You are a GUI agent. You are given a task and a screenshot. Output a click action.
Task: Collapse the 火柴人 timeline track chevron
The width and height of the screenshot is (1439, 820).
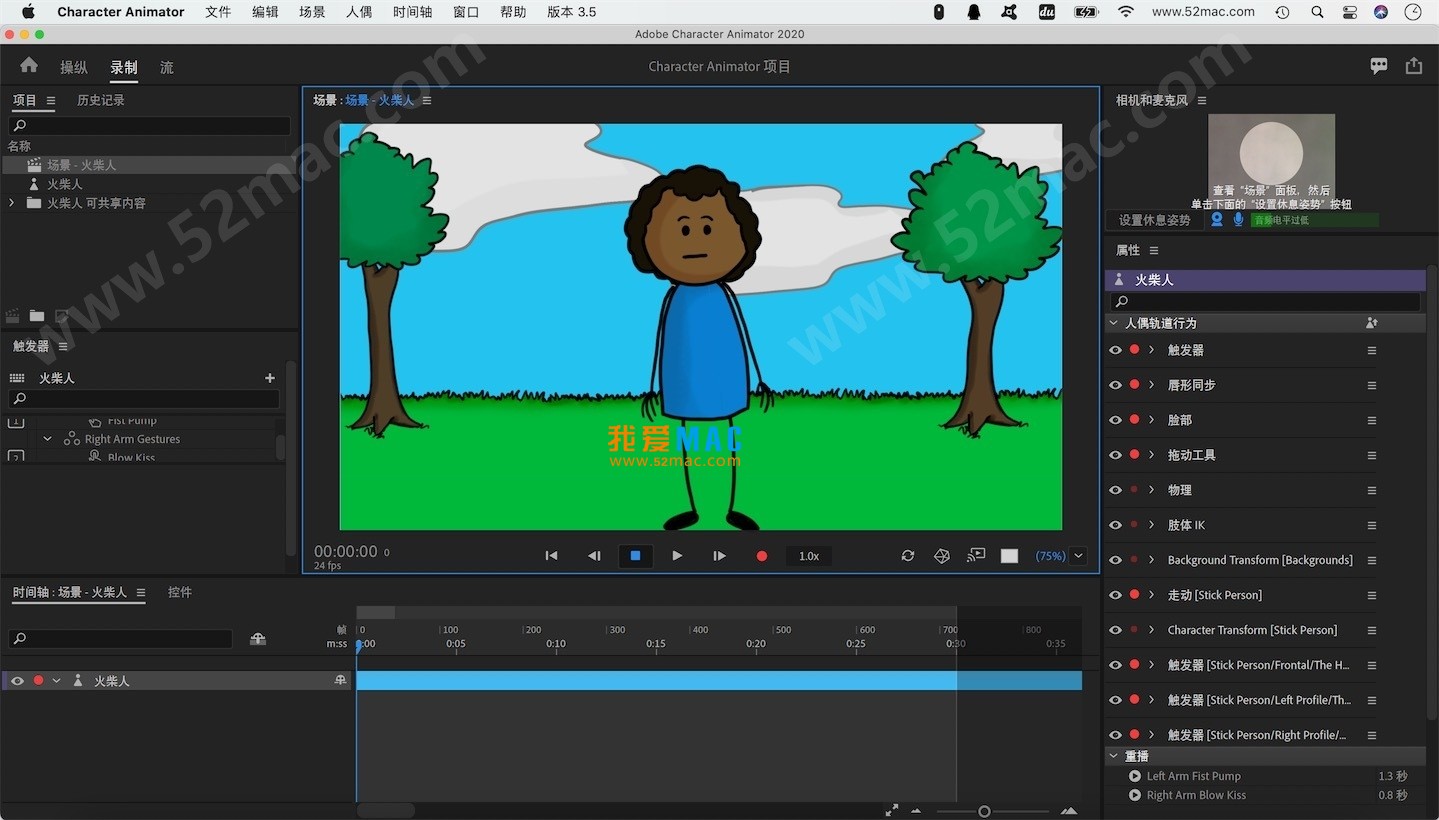(56, 680)
